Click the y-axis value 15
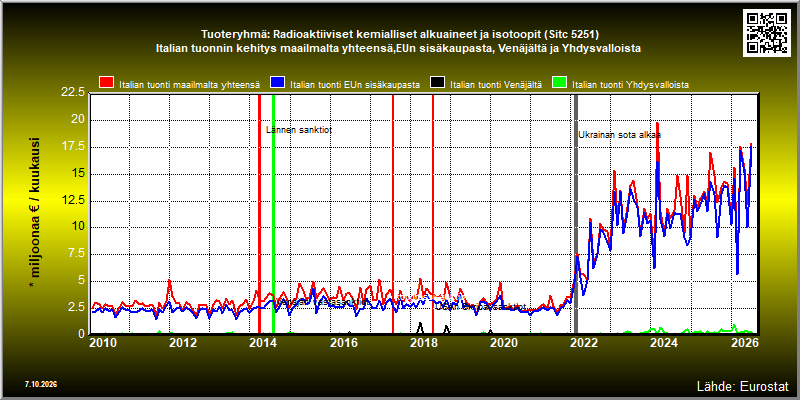 78,173
